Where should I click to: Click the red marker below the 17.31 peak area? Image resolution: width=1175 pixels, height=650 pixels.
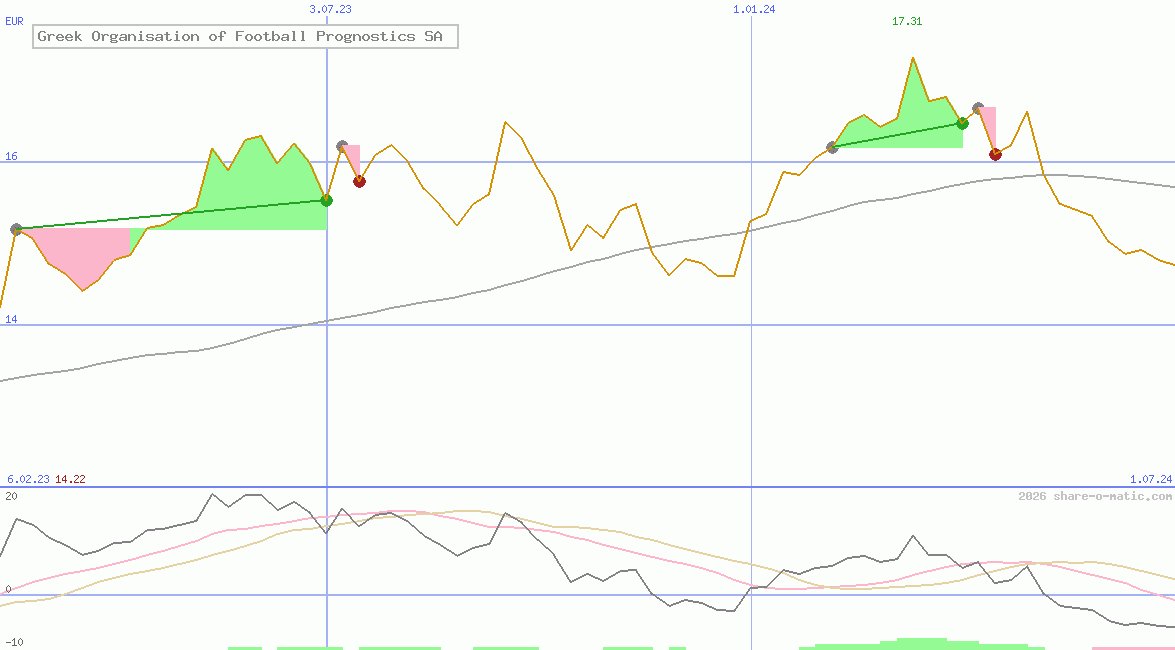tap(995, 154)
